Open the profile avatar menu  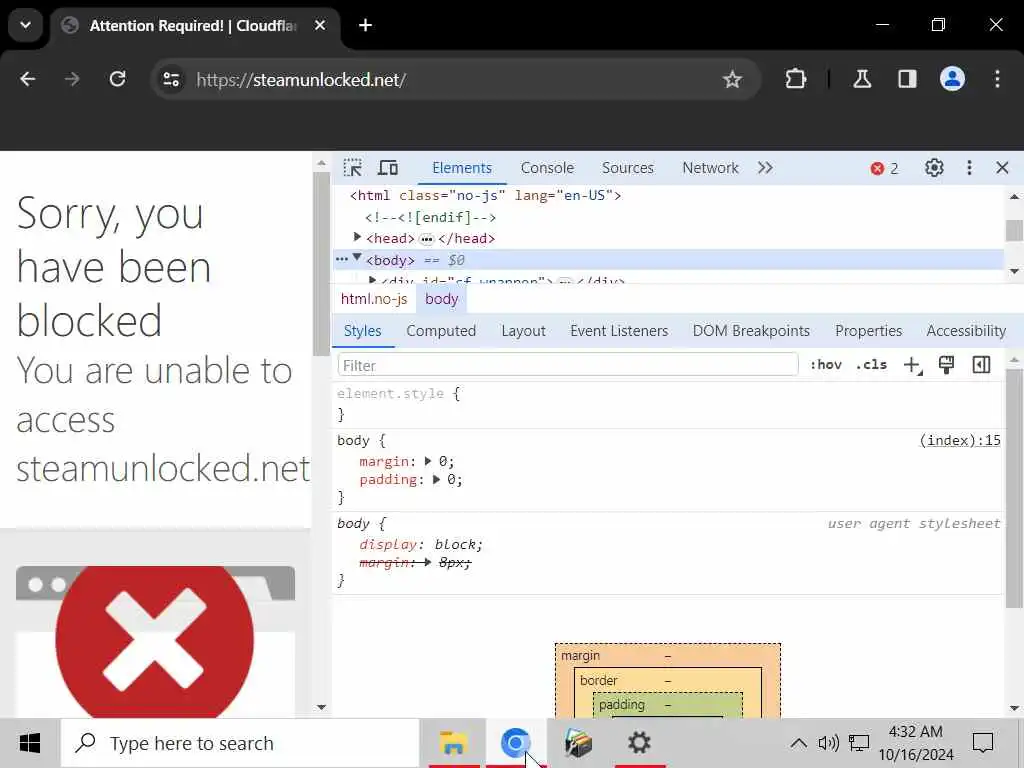click(x=952, y=79)
